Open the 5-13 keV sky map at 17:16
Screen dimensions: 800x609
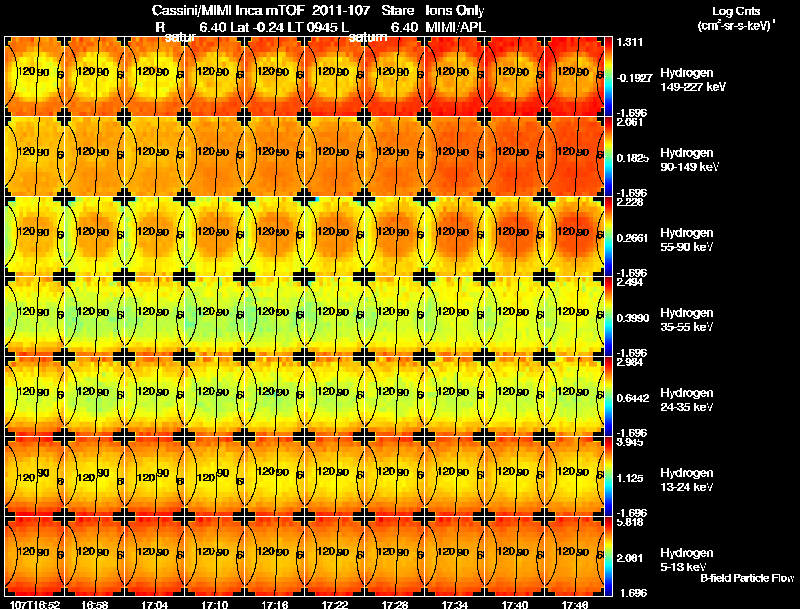tap(274, 557)
